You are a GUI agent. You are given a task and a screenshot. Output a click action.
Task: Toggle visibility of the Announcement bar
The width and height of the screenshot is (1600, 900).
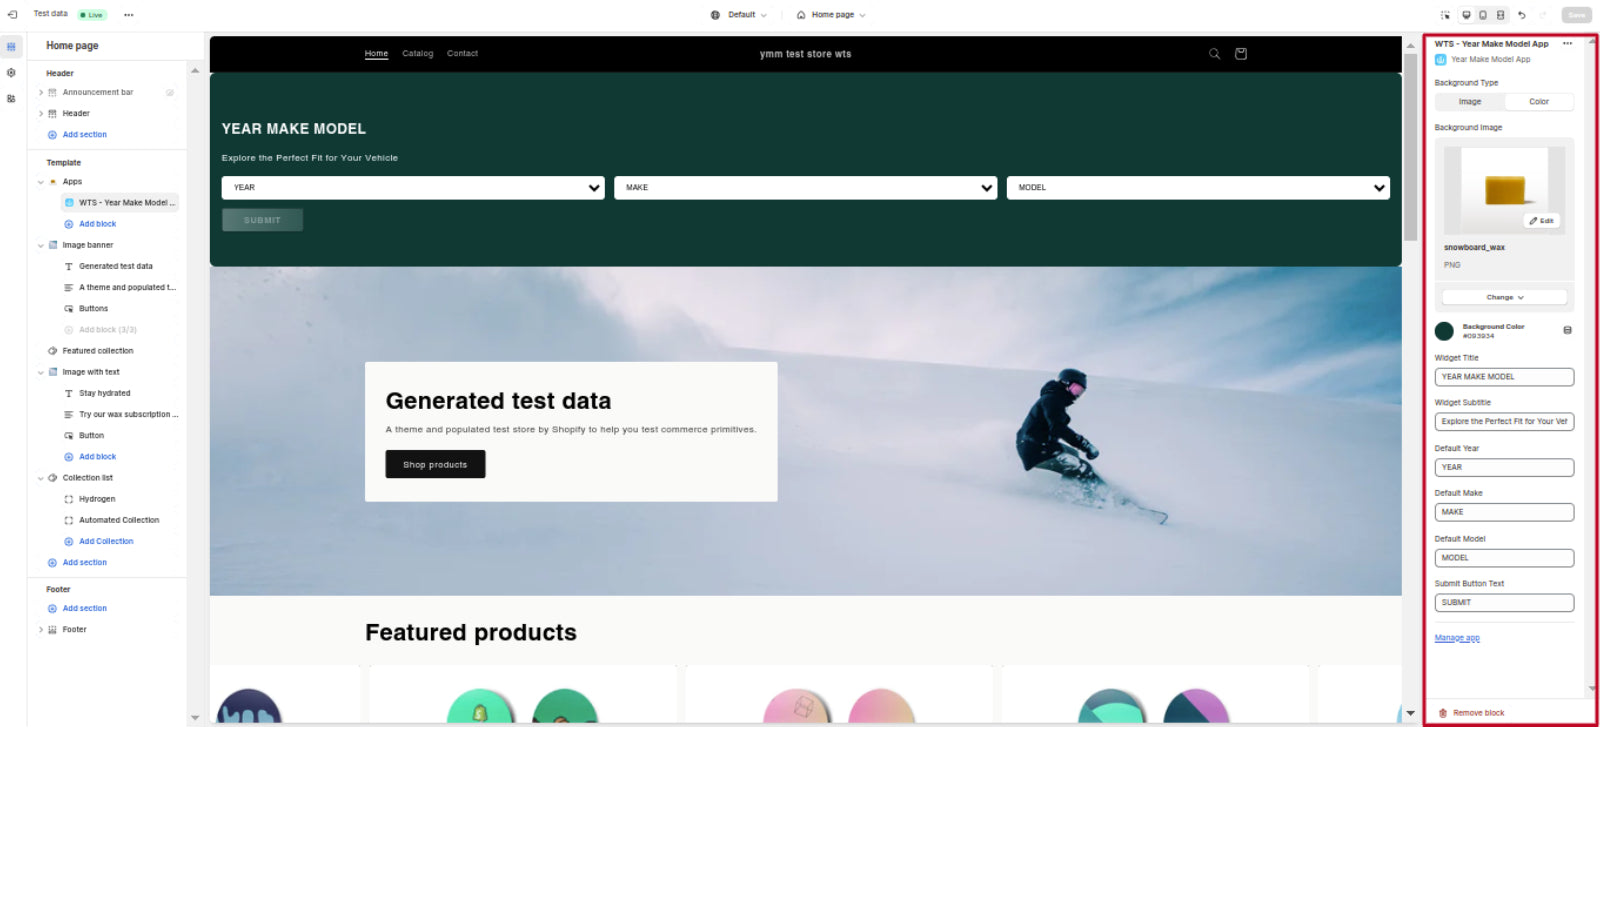coord(170,91)
